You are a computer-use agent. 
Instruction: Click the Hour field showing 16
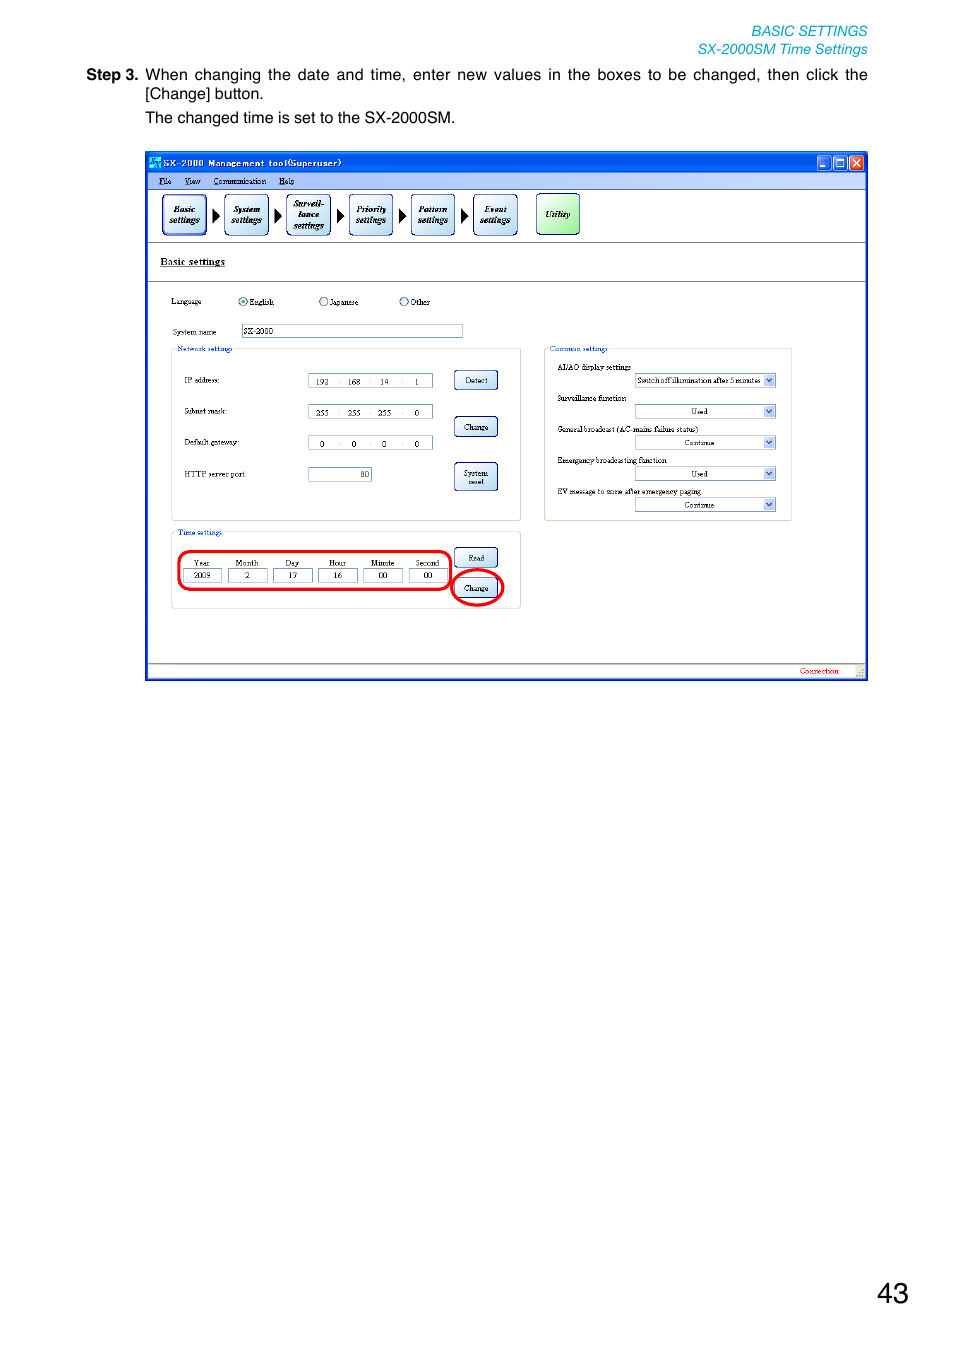pos(338,576)
